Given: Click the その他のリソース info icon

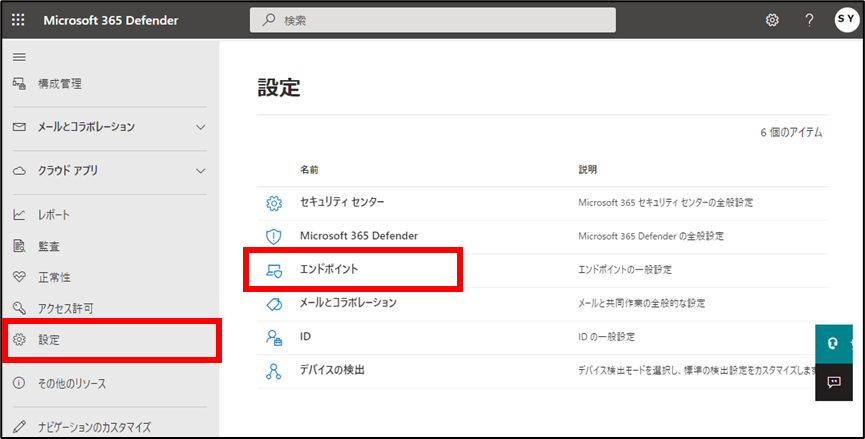Looking at the screenshot, I should 19,383.
